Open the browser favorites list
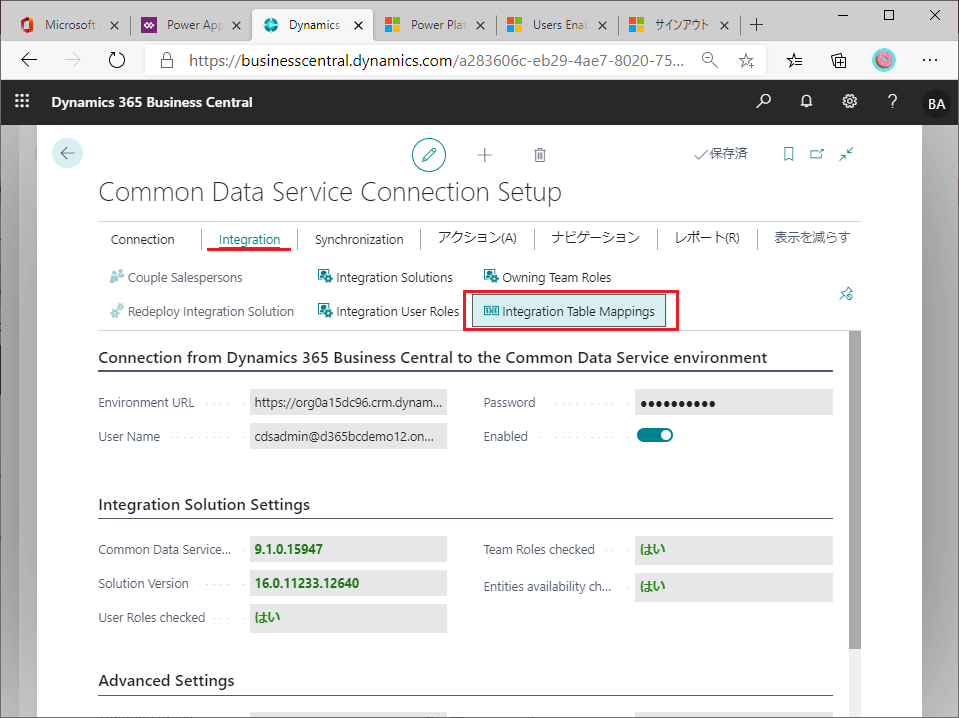Image resolution: width=959 pixels, height=718 pixels. [794, 60]
